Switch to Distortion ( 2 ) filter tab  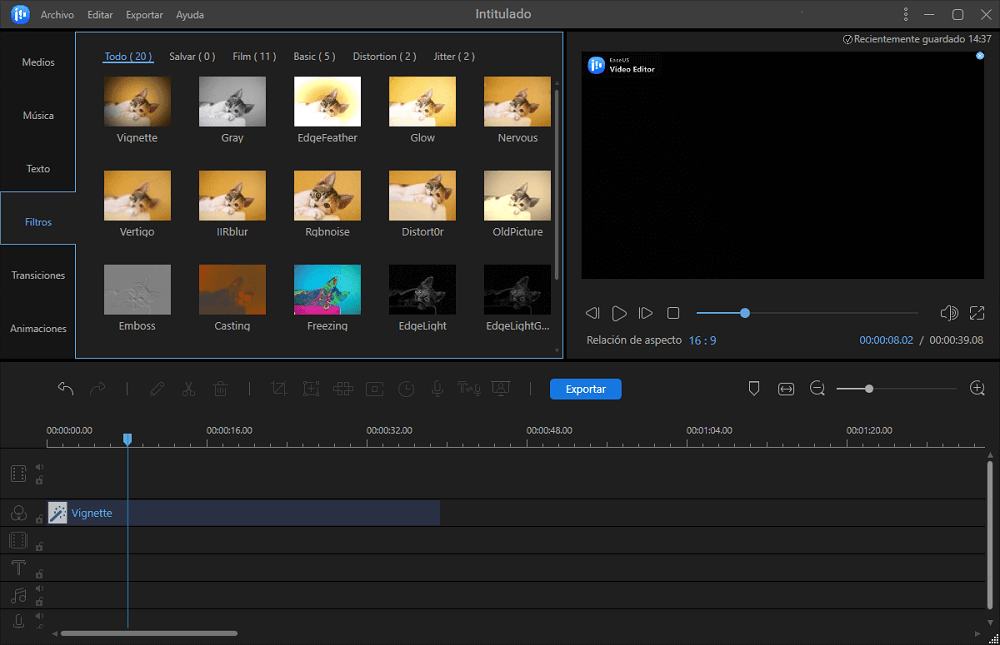(385, 56)
